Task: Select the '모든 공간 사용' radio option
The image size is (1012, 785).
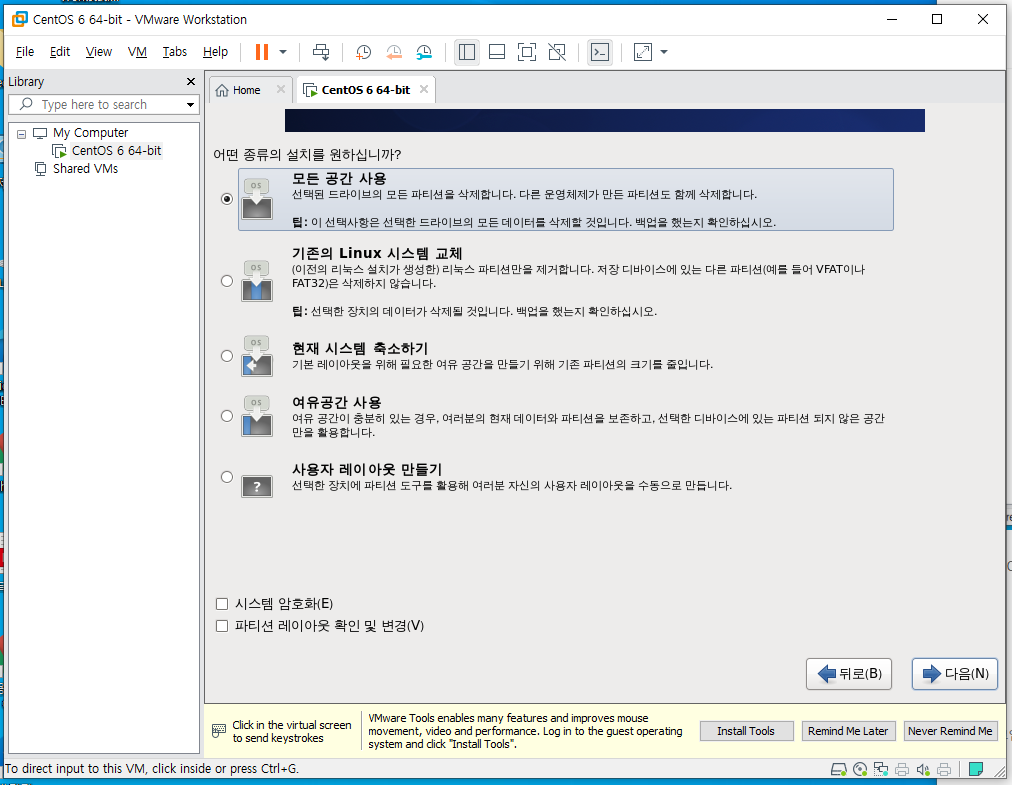Action: (227, 199)
